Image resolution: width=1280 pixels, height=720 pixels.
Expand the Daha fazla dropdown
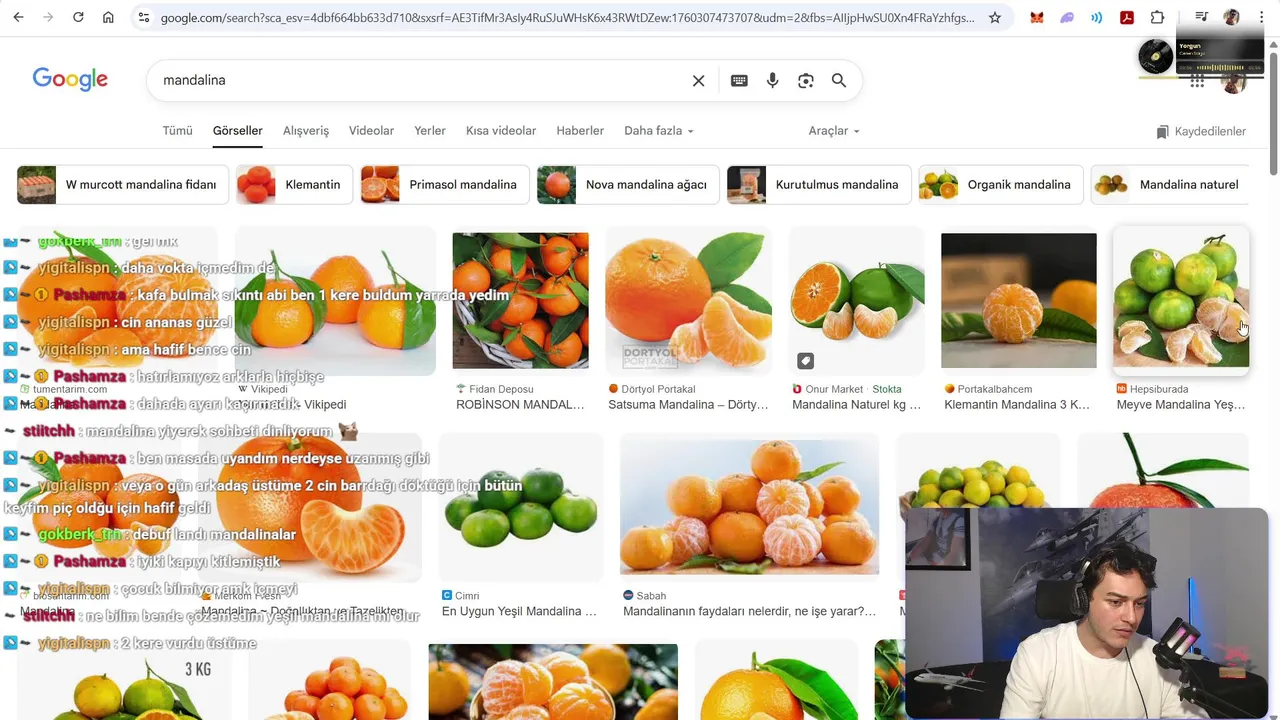pyautogui.click(x=658, y=131)
